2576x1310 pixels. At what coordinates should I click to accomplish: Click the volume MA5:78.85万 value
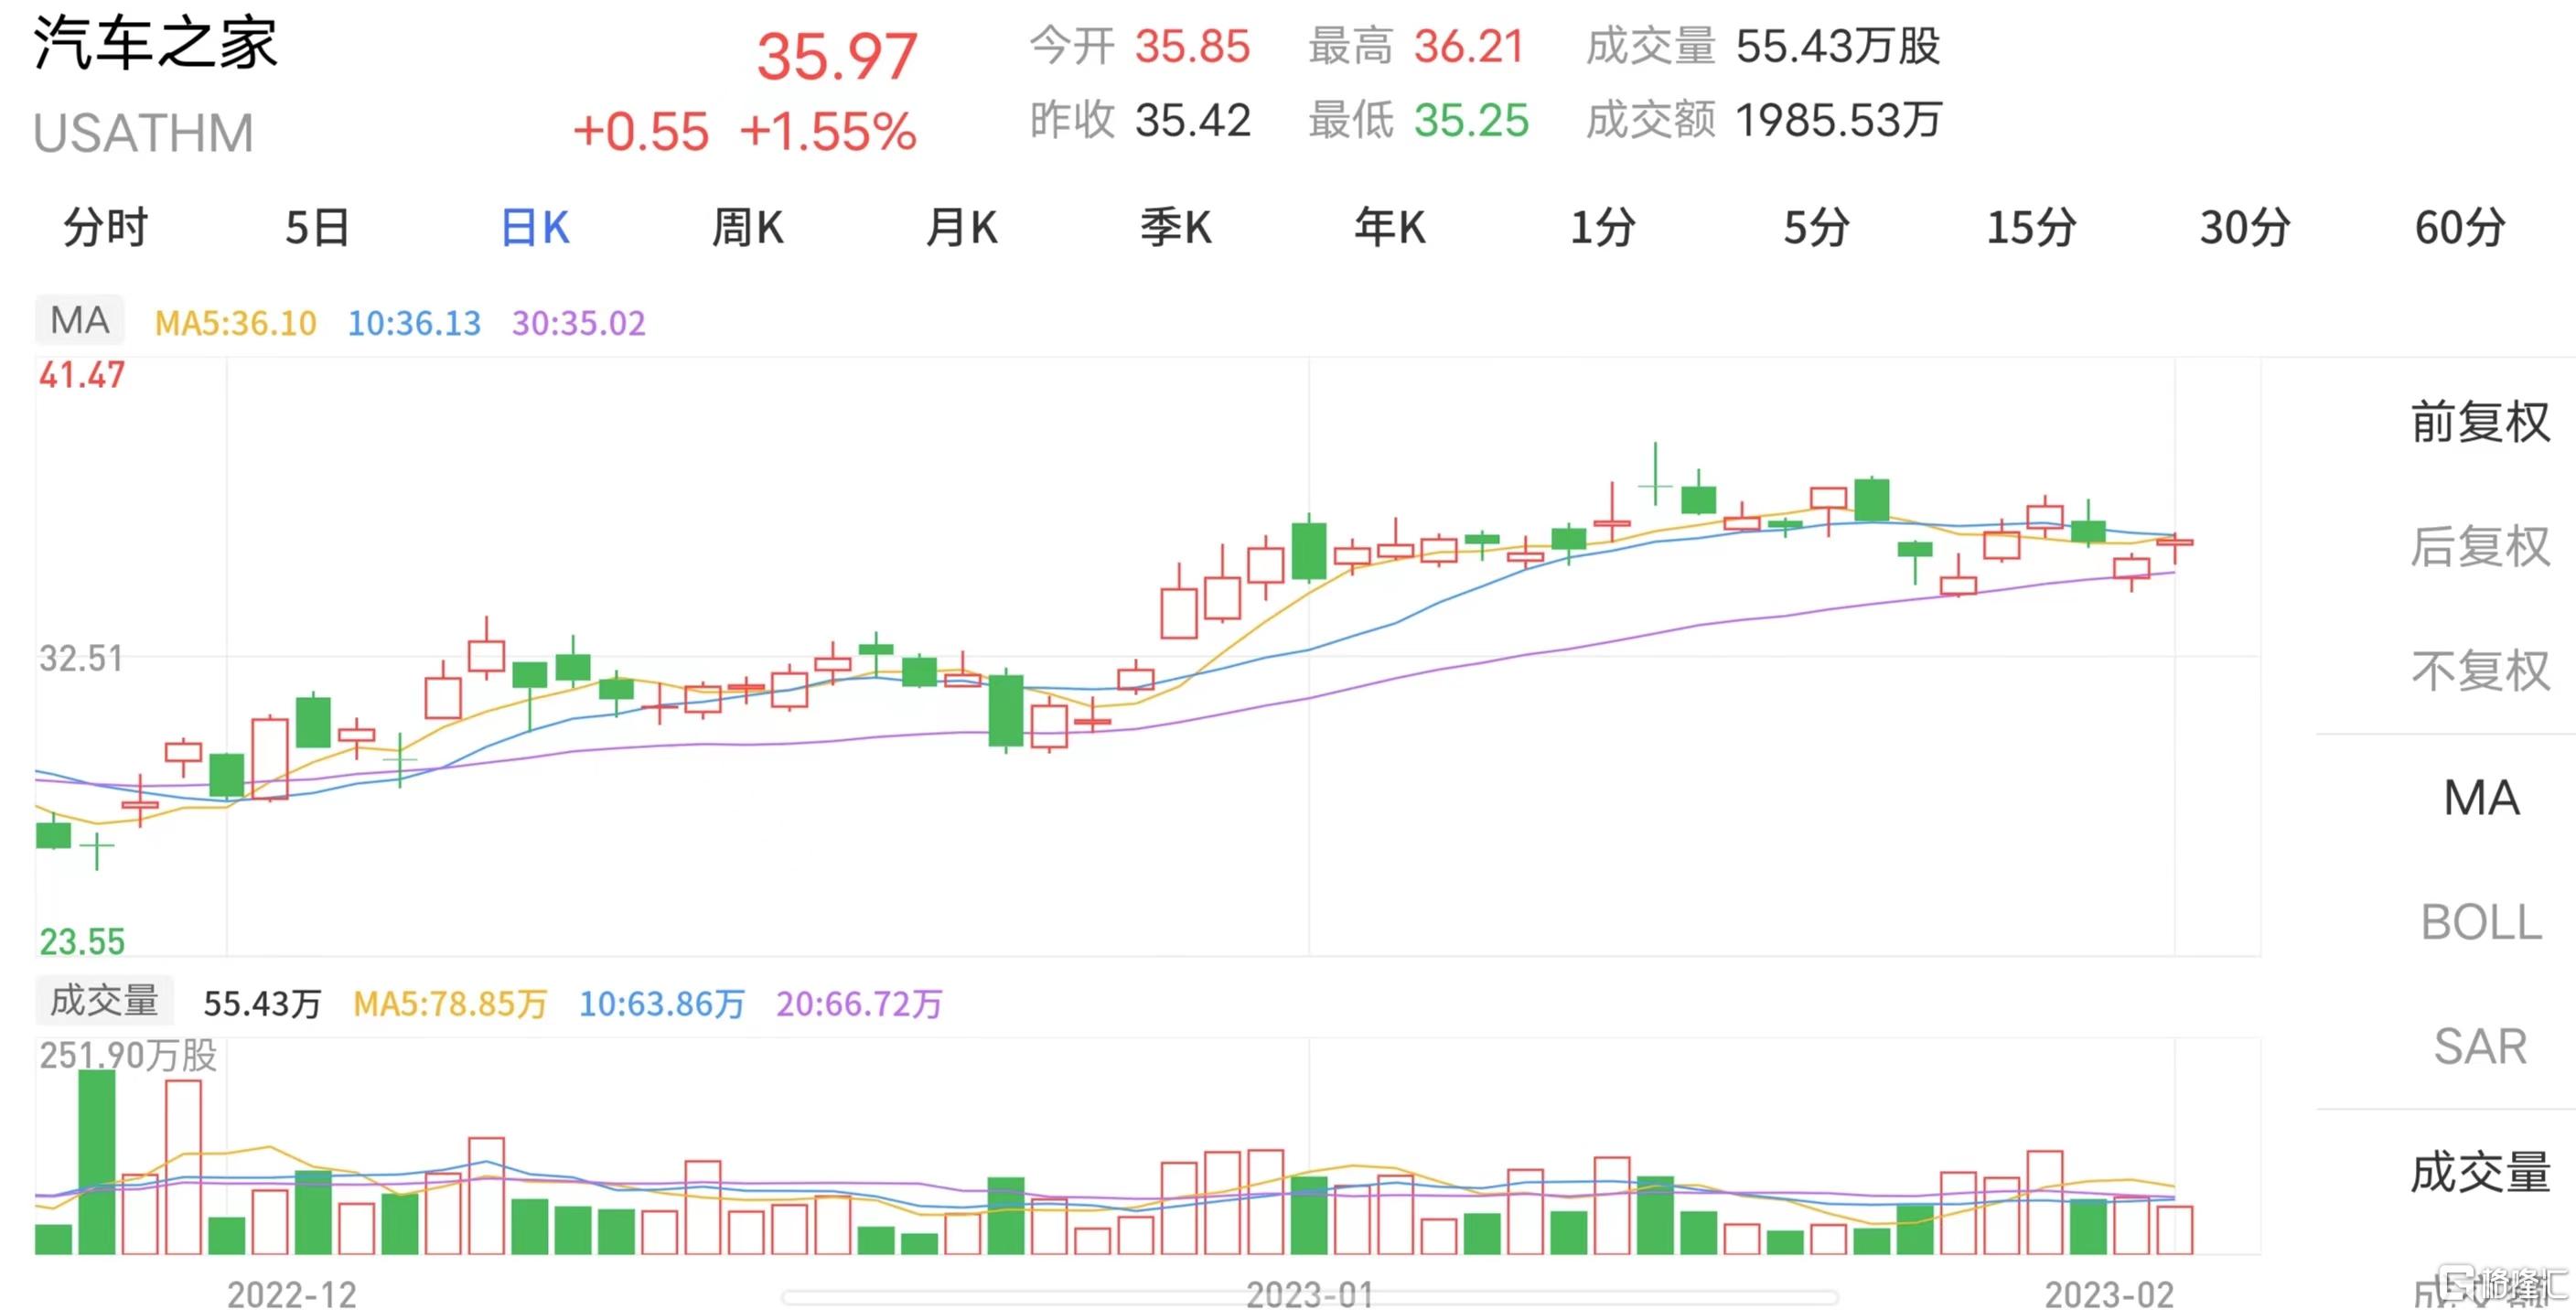tap(450, 1003)
